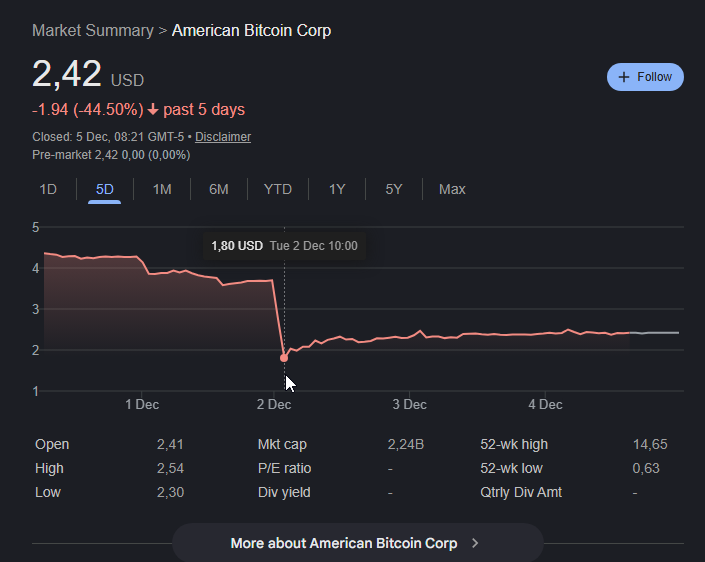Click the American Bitcoin Corp title
Screen dimensions: 705x562
(251, 31)
